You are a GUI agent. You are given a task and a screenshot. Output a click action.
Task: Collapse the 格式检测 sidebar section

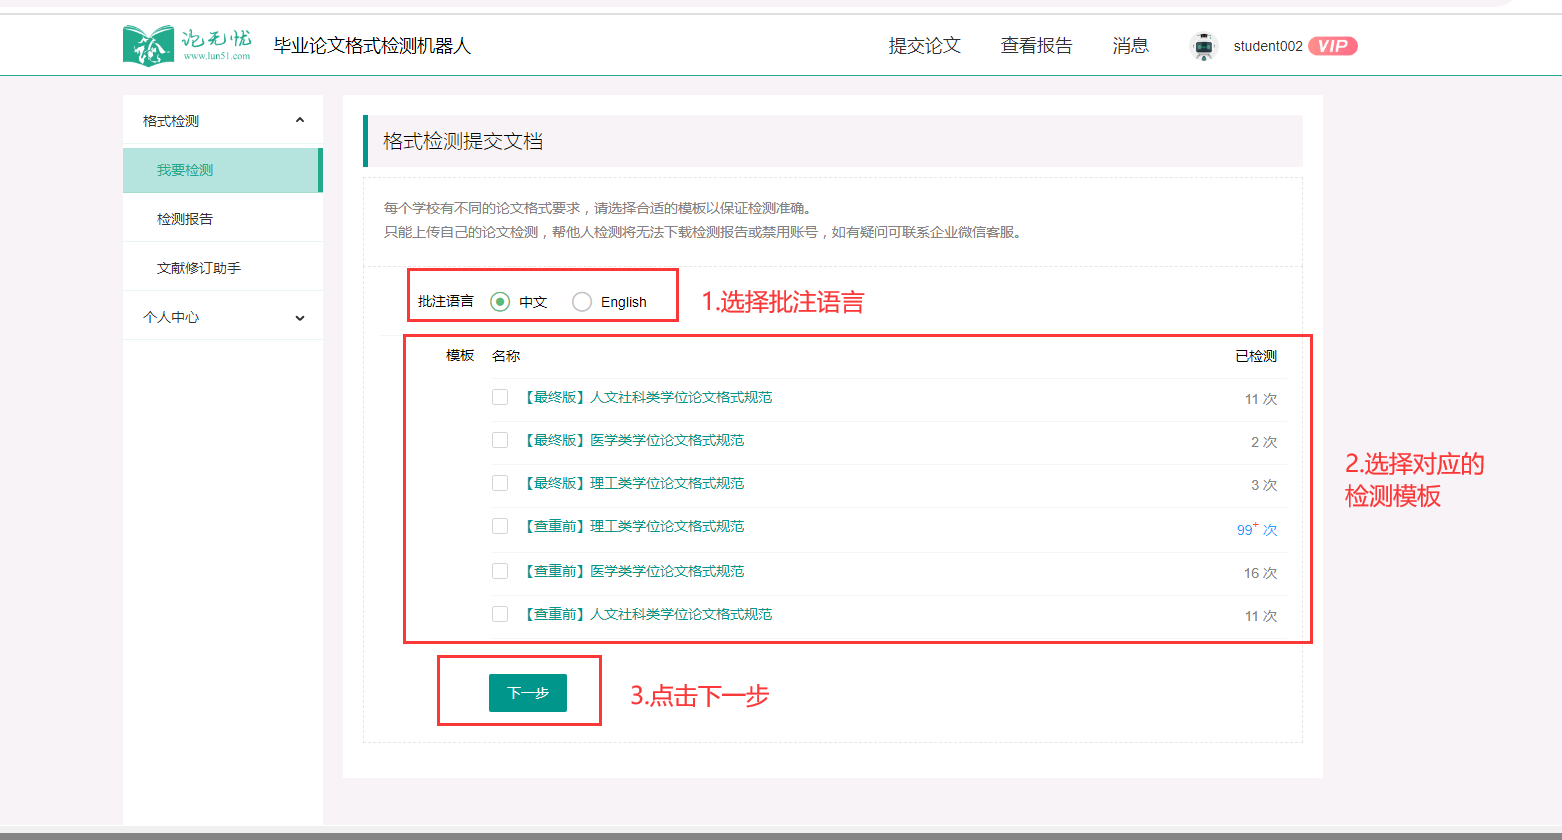(300, 121)
